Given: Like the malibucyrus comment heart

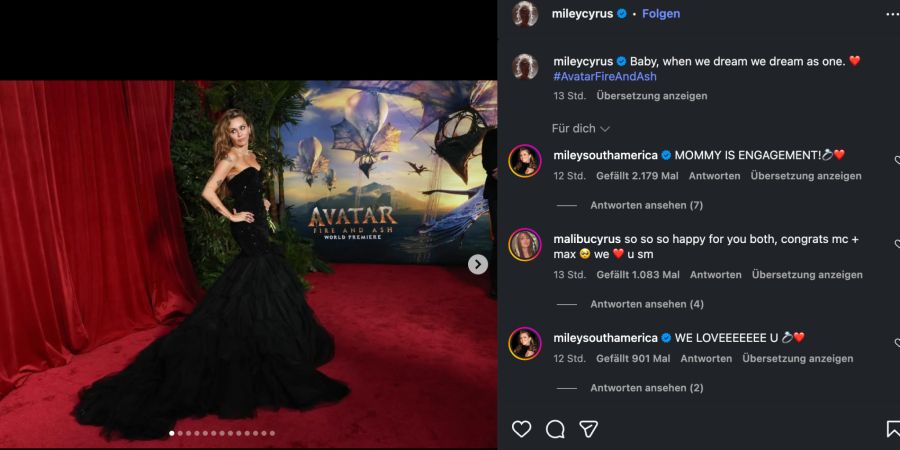Looking at the screenshot, I should tap(897, 245).
